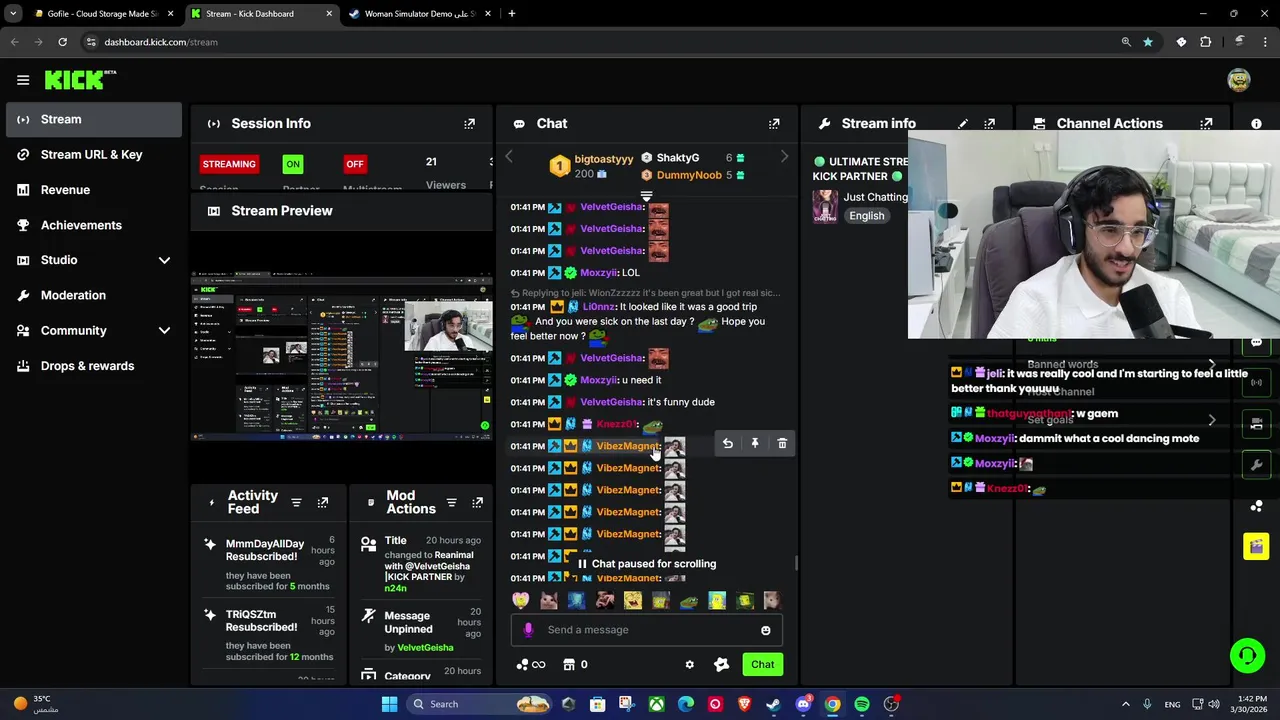Insert the Pepe frog quick emote
The image size is (1280, 720).
[x=689, y=601]
